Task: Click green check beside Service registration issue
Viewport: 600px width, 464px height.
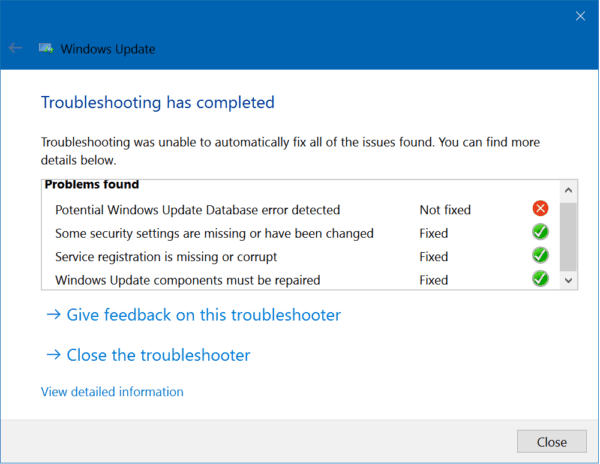Action: 540,255
